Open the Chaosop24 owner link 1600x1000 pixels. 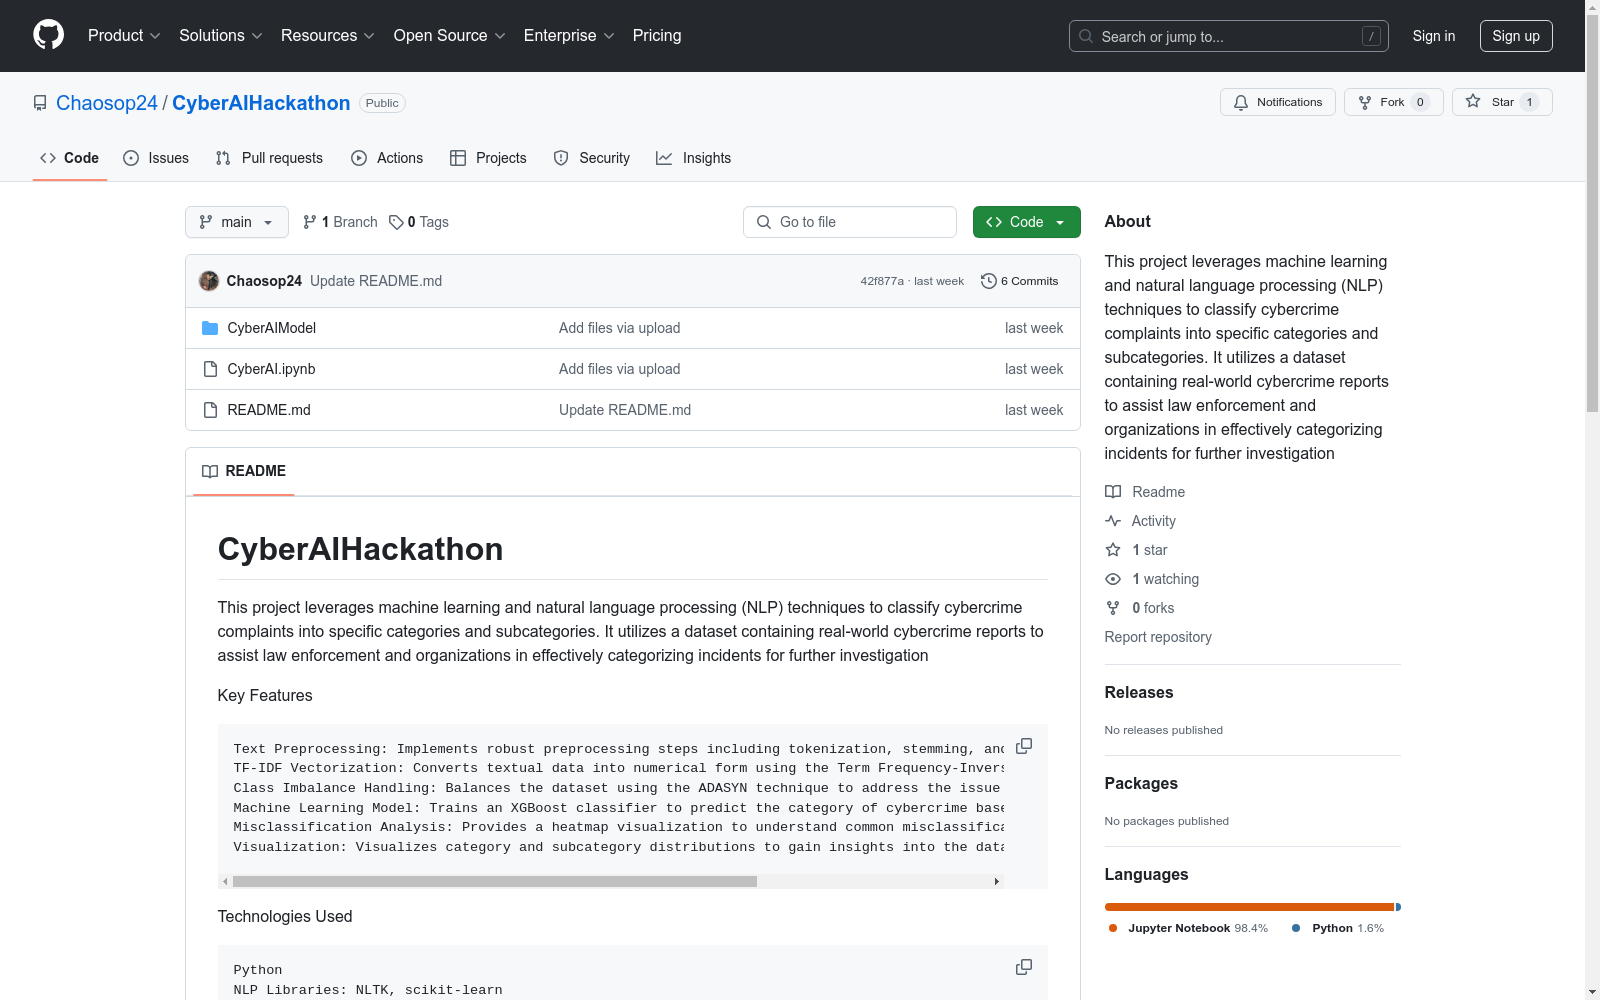coord(107,103)
